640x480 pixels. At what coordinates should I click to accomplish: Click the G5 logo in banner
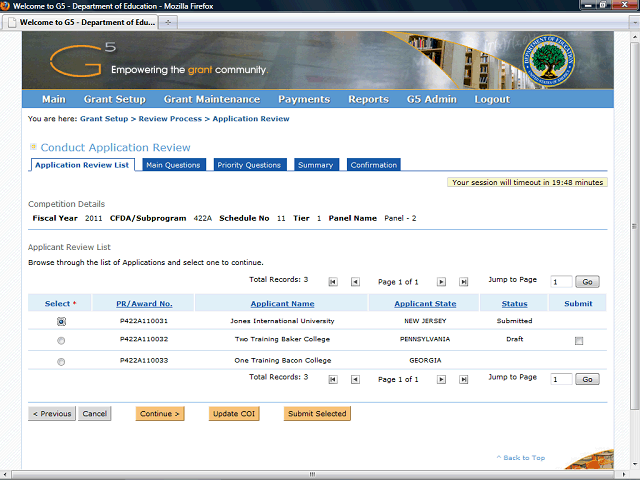tap(83, 60)
